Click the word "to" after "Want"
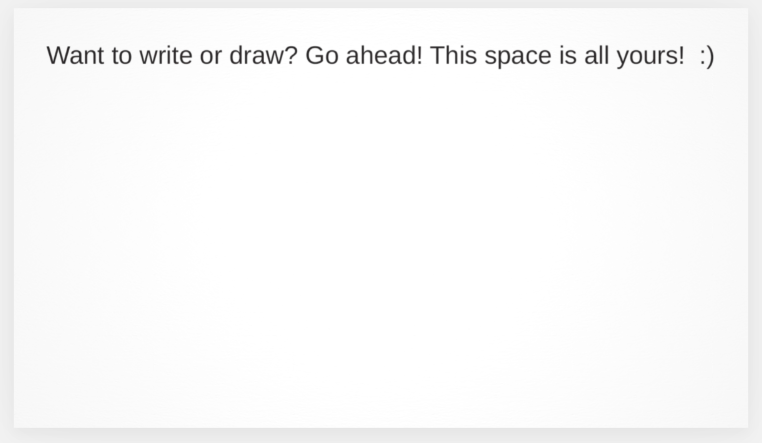762x443 pixels. 121,56
